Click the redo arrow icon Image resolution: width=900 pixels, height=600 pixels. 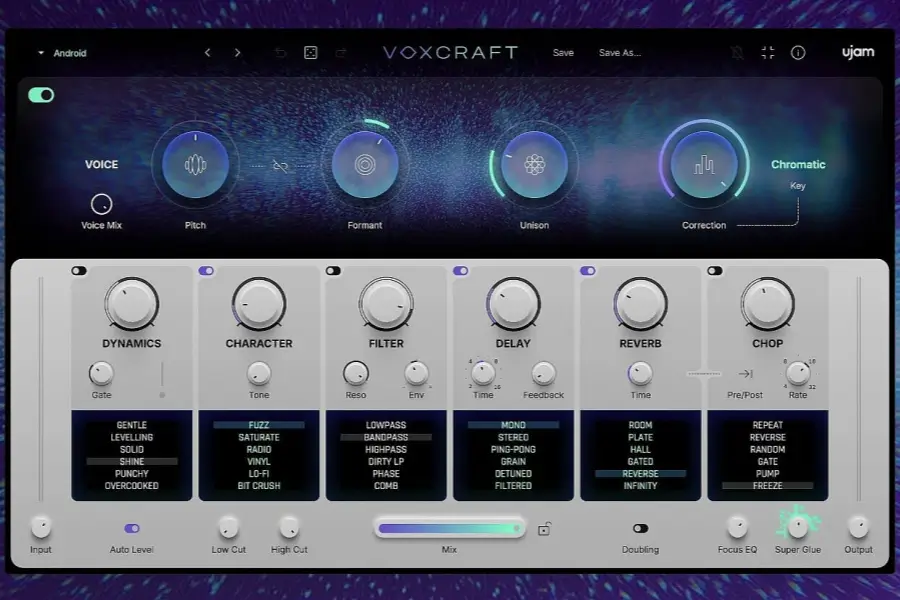point(340,52)
